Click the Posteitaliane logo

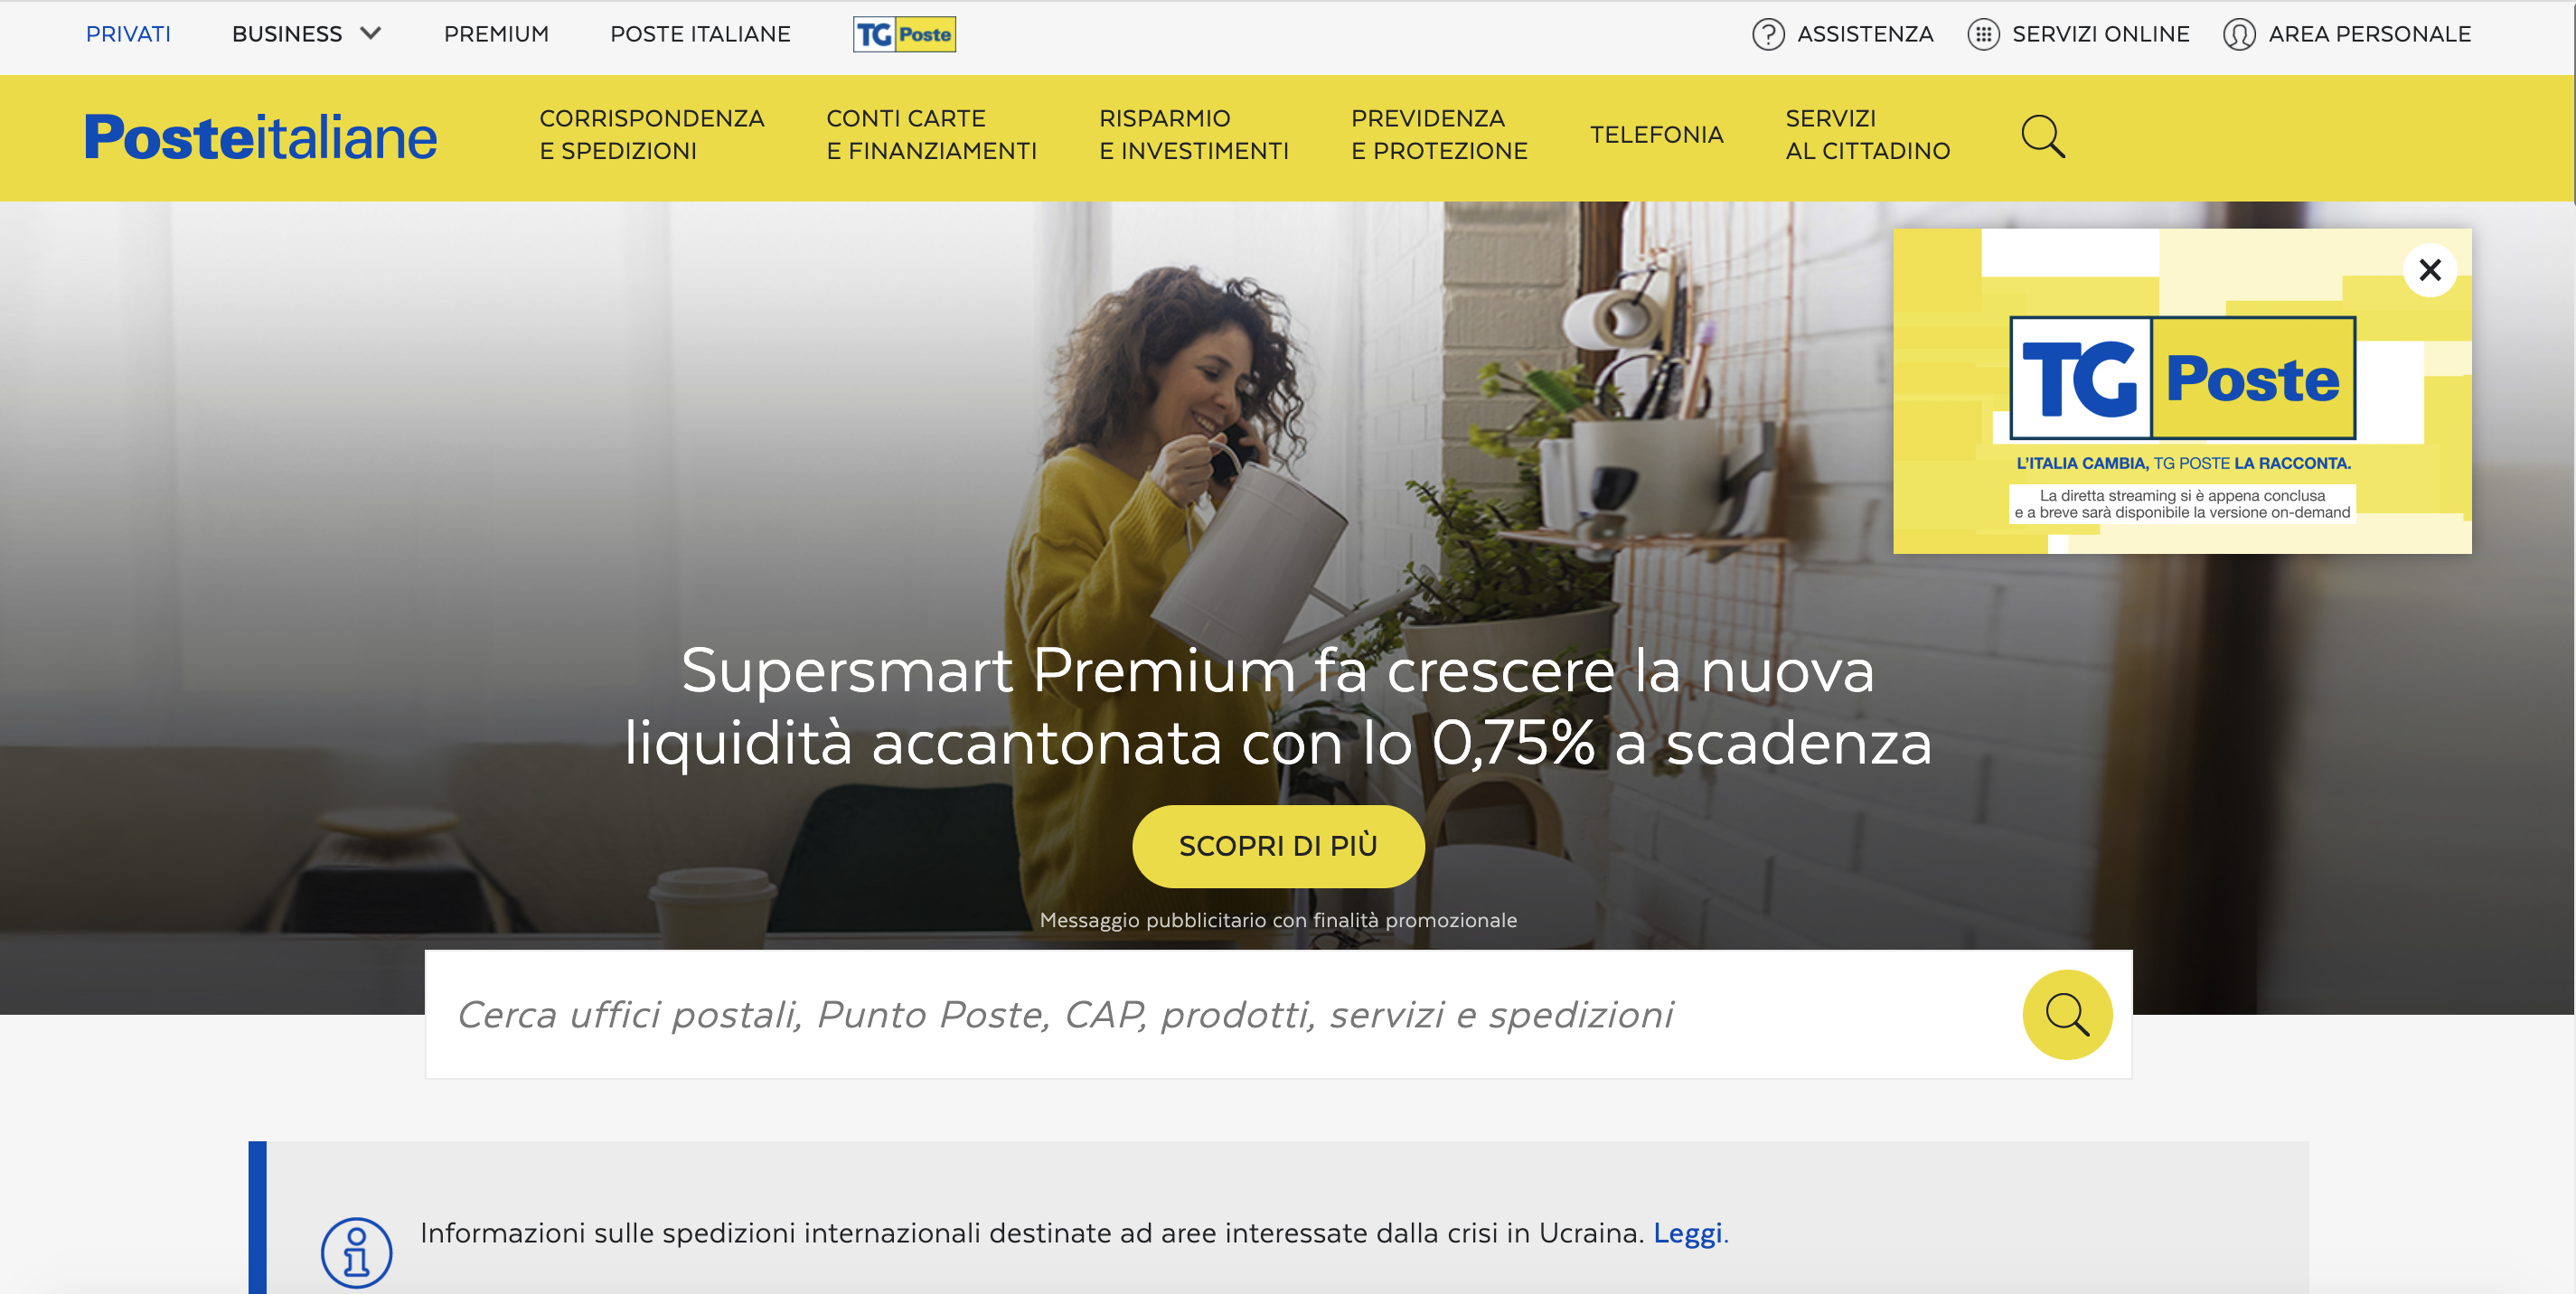(261, 137)
